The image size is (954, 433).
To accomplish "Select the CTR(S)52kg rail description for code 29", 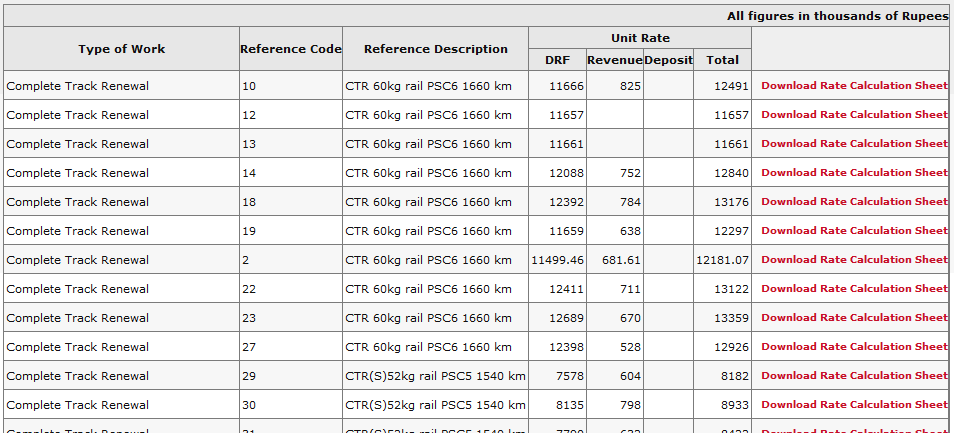I will (435, 376).
